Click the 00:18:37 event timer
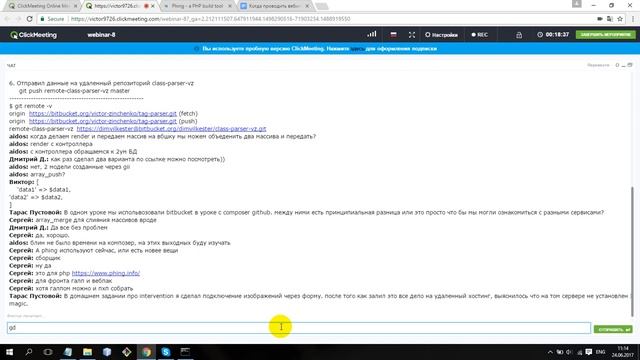The height and width of the screenshot is (360, 640). pos(553,35)
